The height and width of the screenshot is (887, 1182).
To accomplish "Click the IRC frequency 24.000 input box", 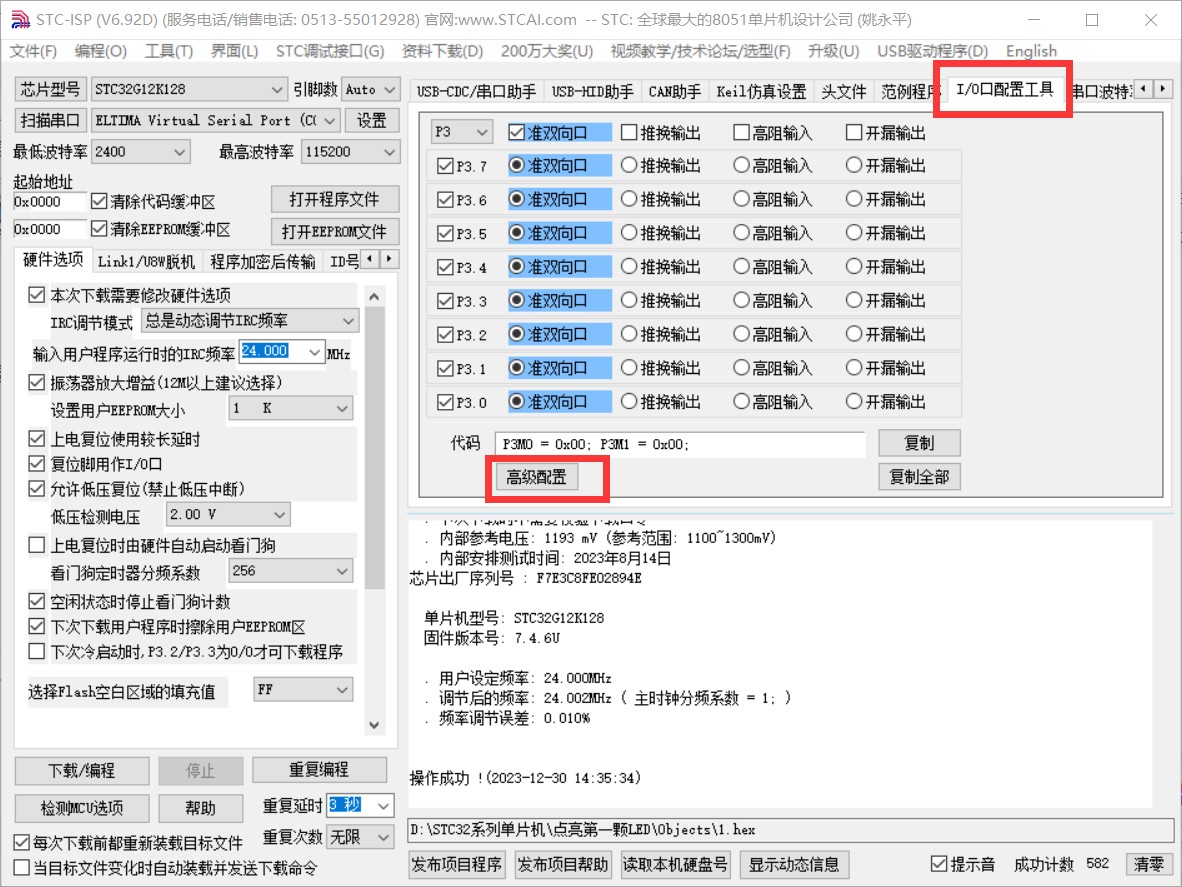I will pos(274,351).
